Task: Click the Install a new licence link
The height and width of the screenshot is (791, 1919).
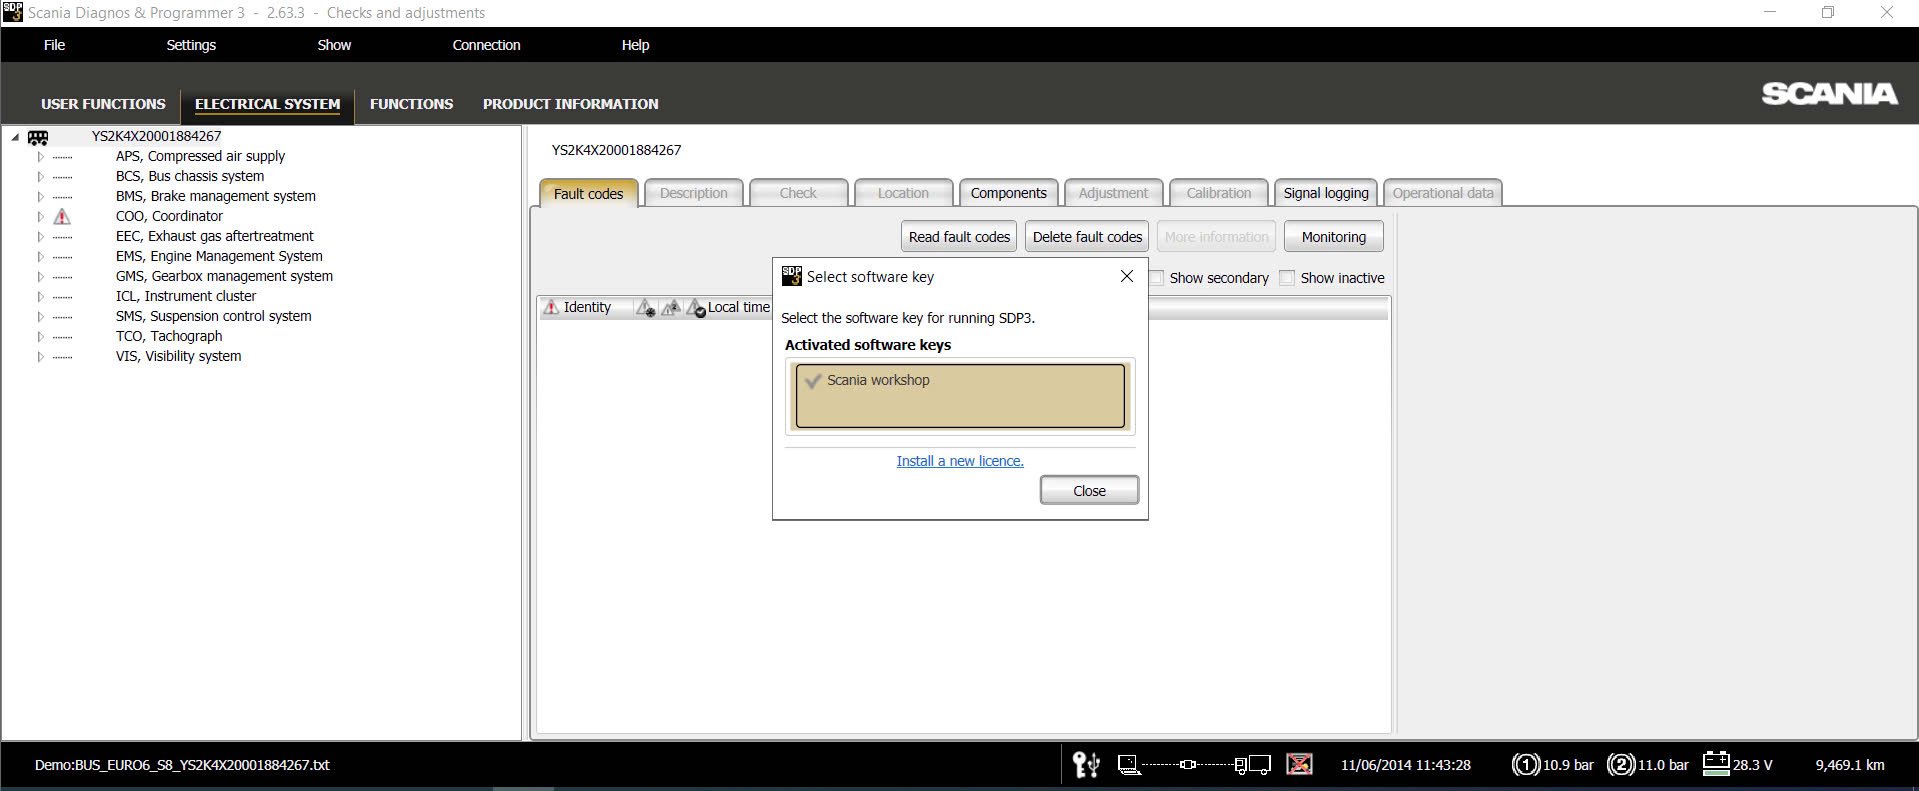Action: pos(960,461)
